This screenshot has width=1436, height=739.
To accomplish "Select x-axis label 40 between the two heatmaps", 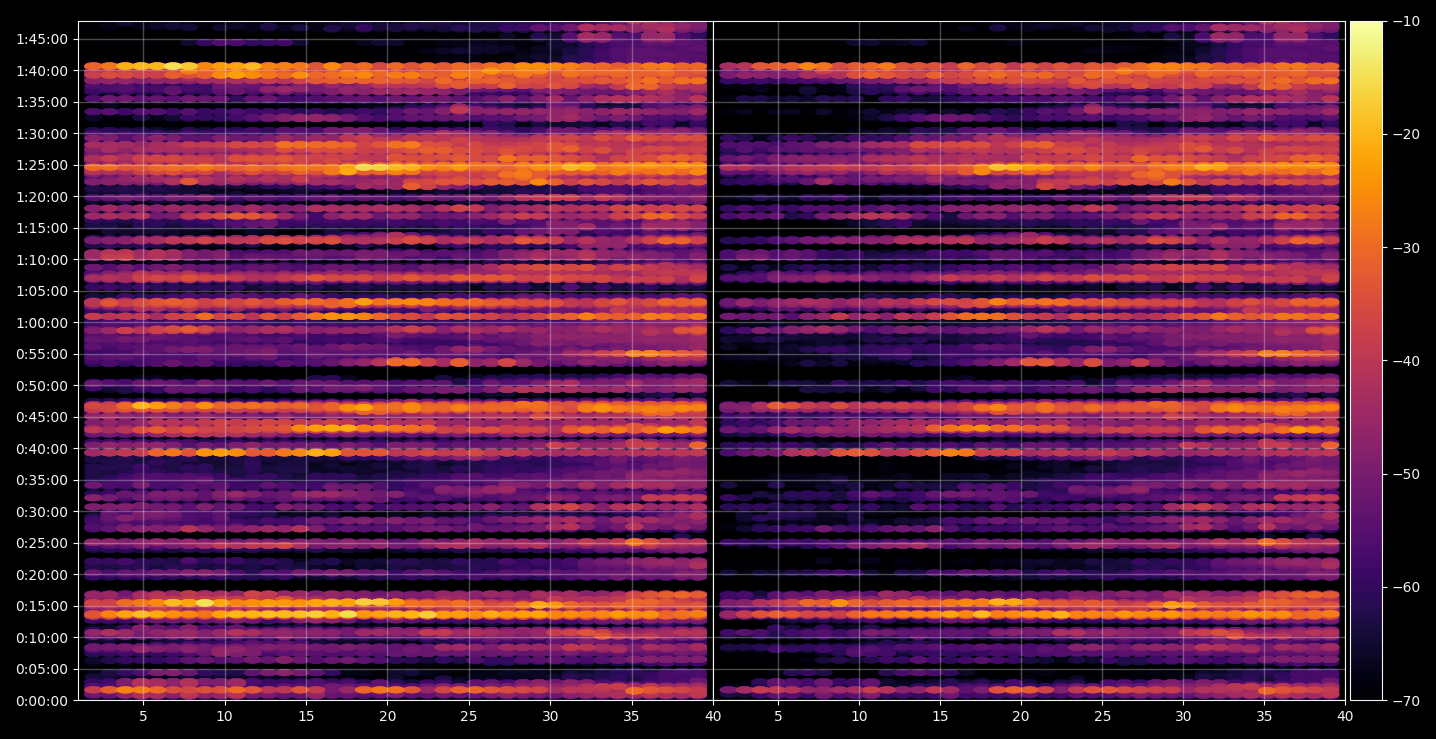I will pyautogui.click(x=713, y=717).
